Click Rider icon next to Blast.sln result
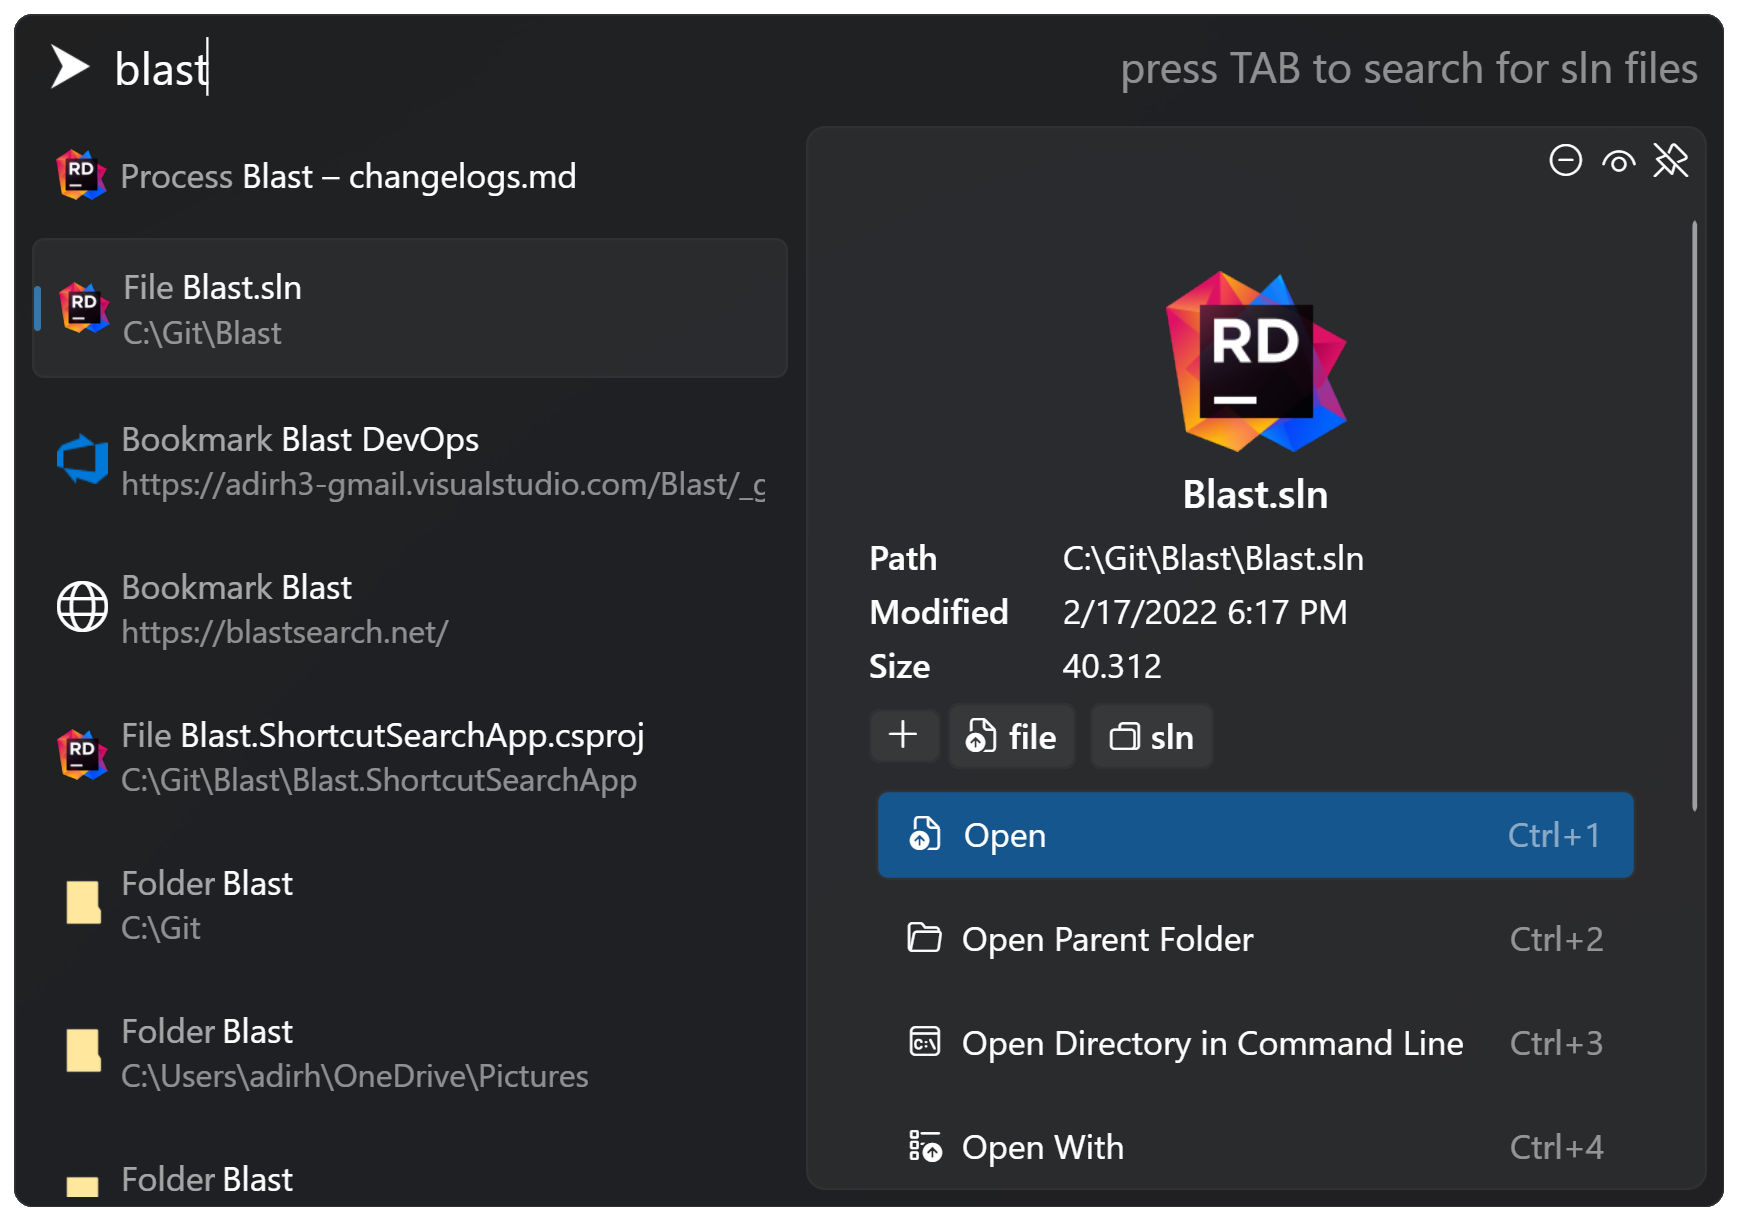Image resolution: width=1741 pixels, height=1230 pixels. pos(84,307)
